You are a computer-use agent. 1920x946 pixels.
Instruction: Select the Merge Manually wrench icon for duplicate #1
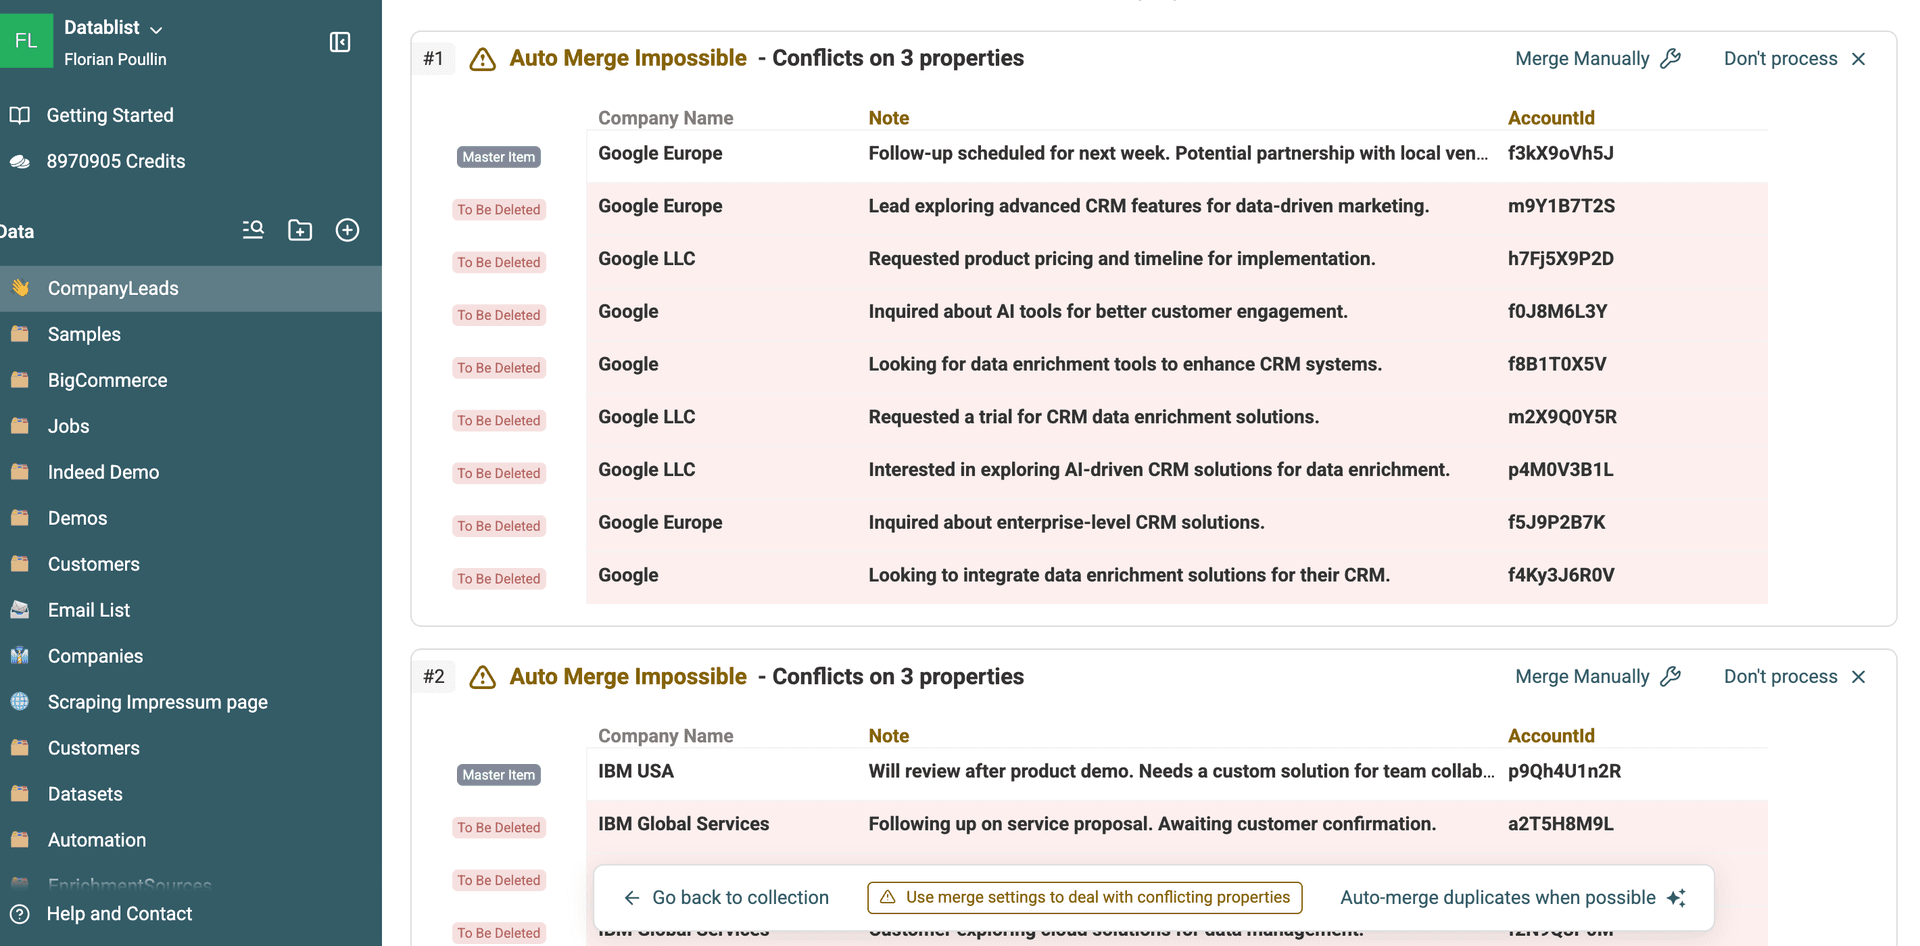(x=1671, y=58)
